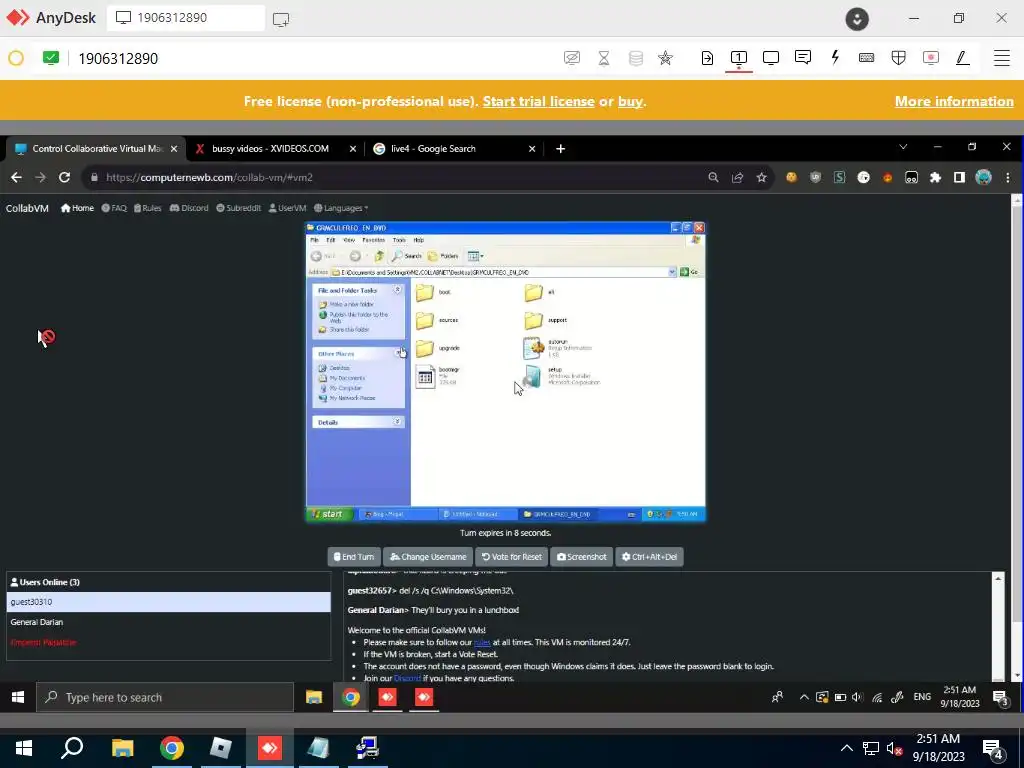Click the chat scrollbar up arrow
Image resolution: width=1024 pixels, height=768 pixels.
point(998,578)
